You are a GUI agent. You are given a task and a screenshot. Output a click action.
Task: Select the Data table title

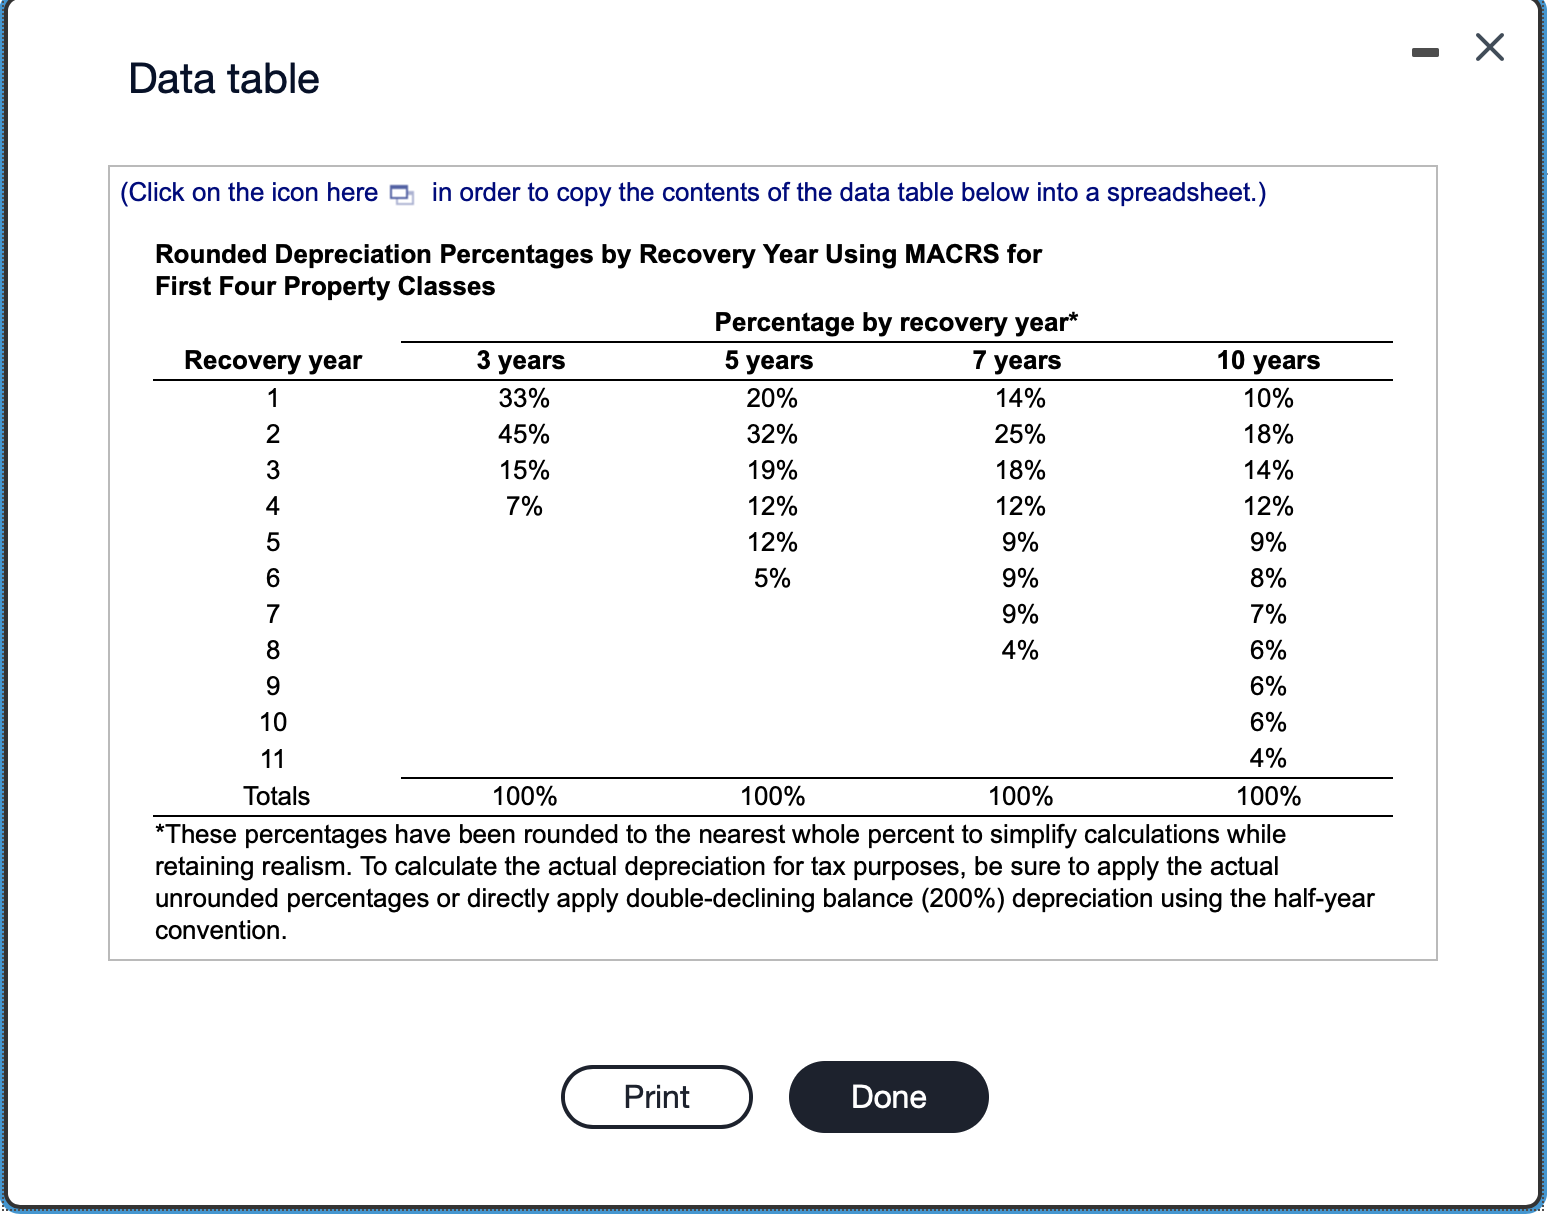pyautogui.click(x=222, y=78)
